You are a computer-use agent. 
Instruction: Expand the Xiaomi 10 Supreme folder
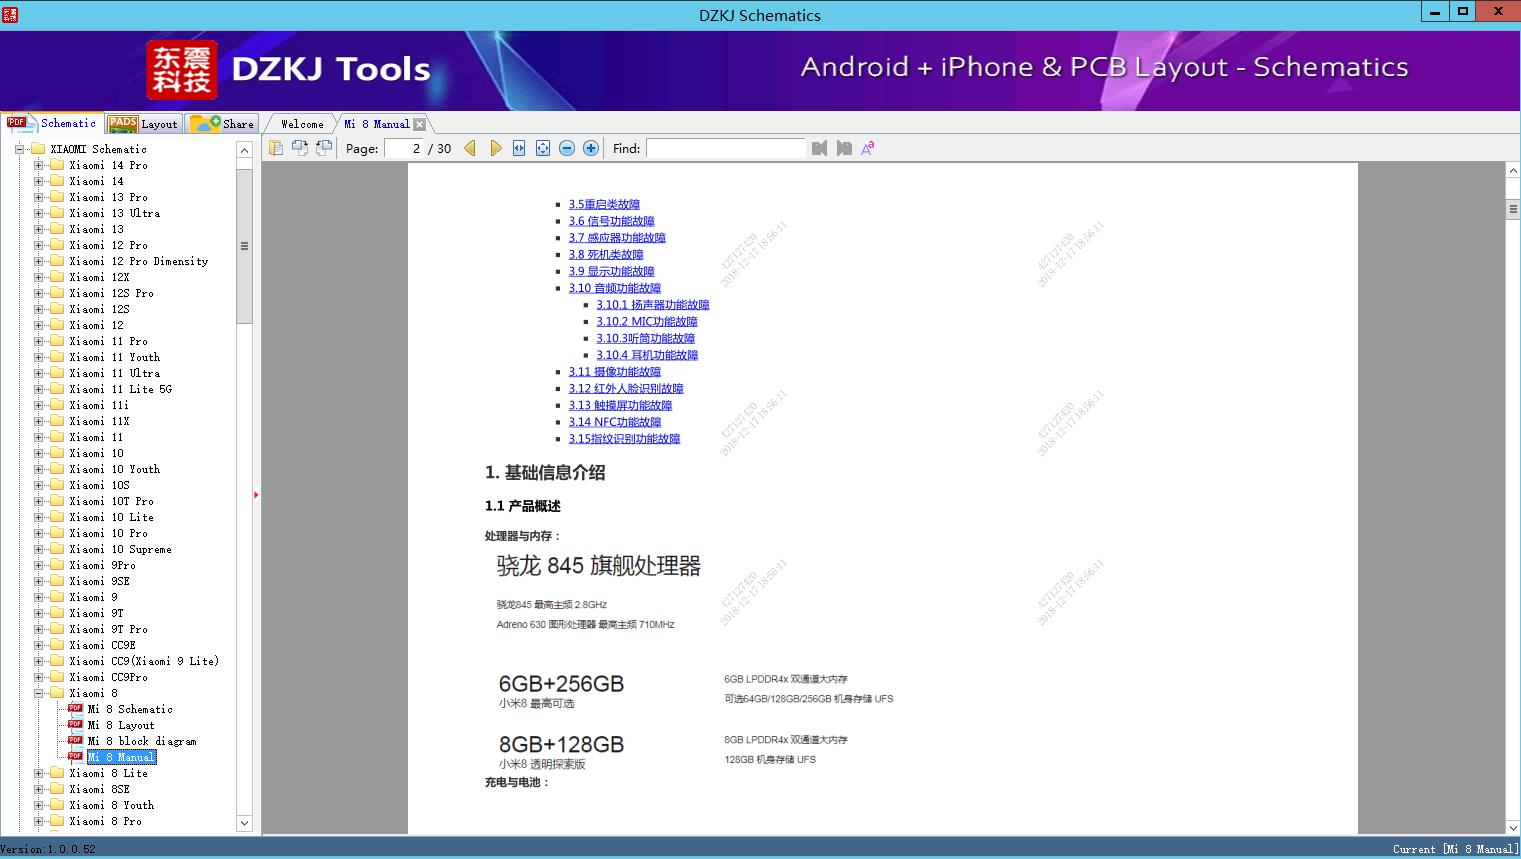tap(38, 549)
